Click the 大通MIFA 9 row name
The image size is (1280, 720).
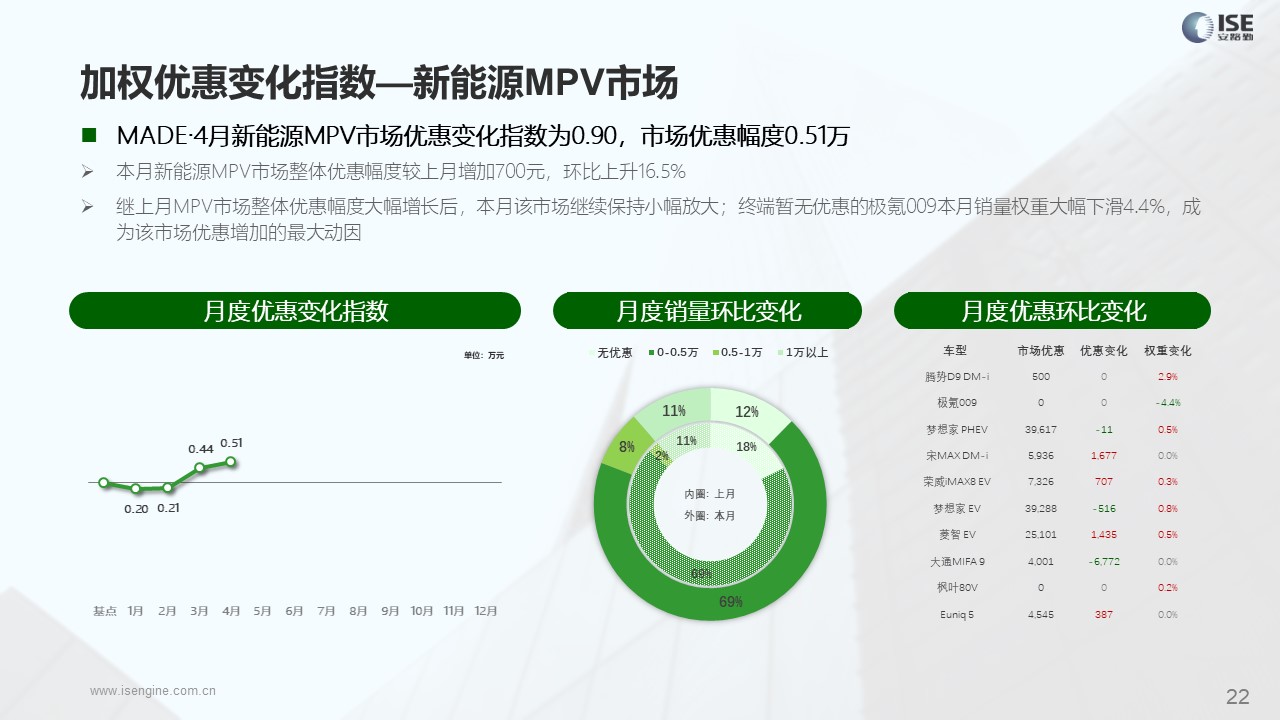point(957,562)
